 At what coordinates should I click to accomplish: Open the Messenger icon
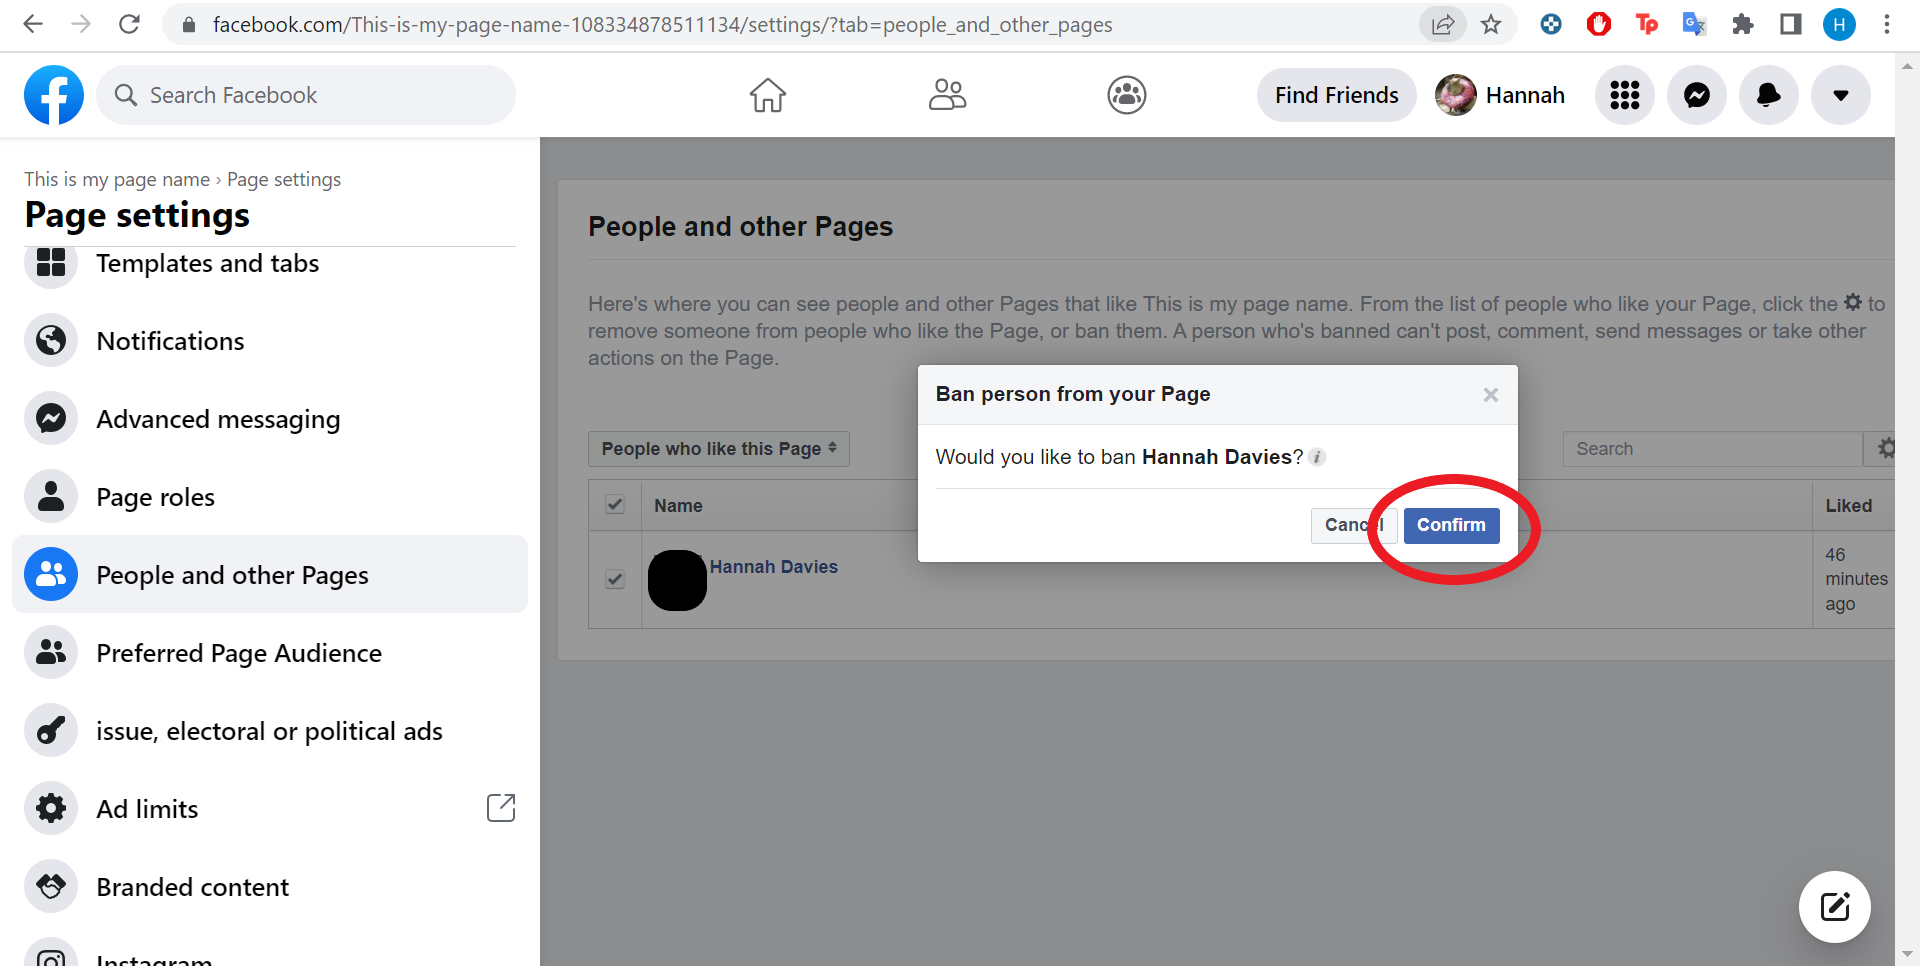click(x=1697, y=95)
